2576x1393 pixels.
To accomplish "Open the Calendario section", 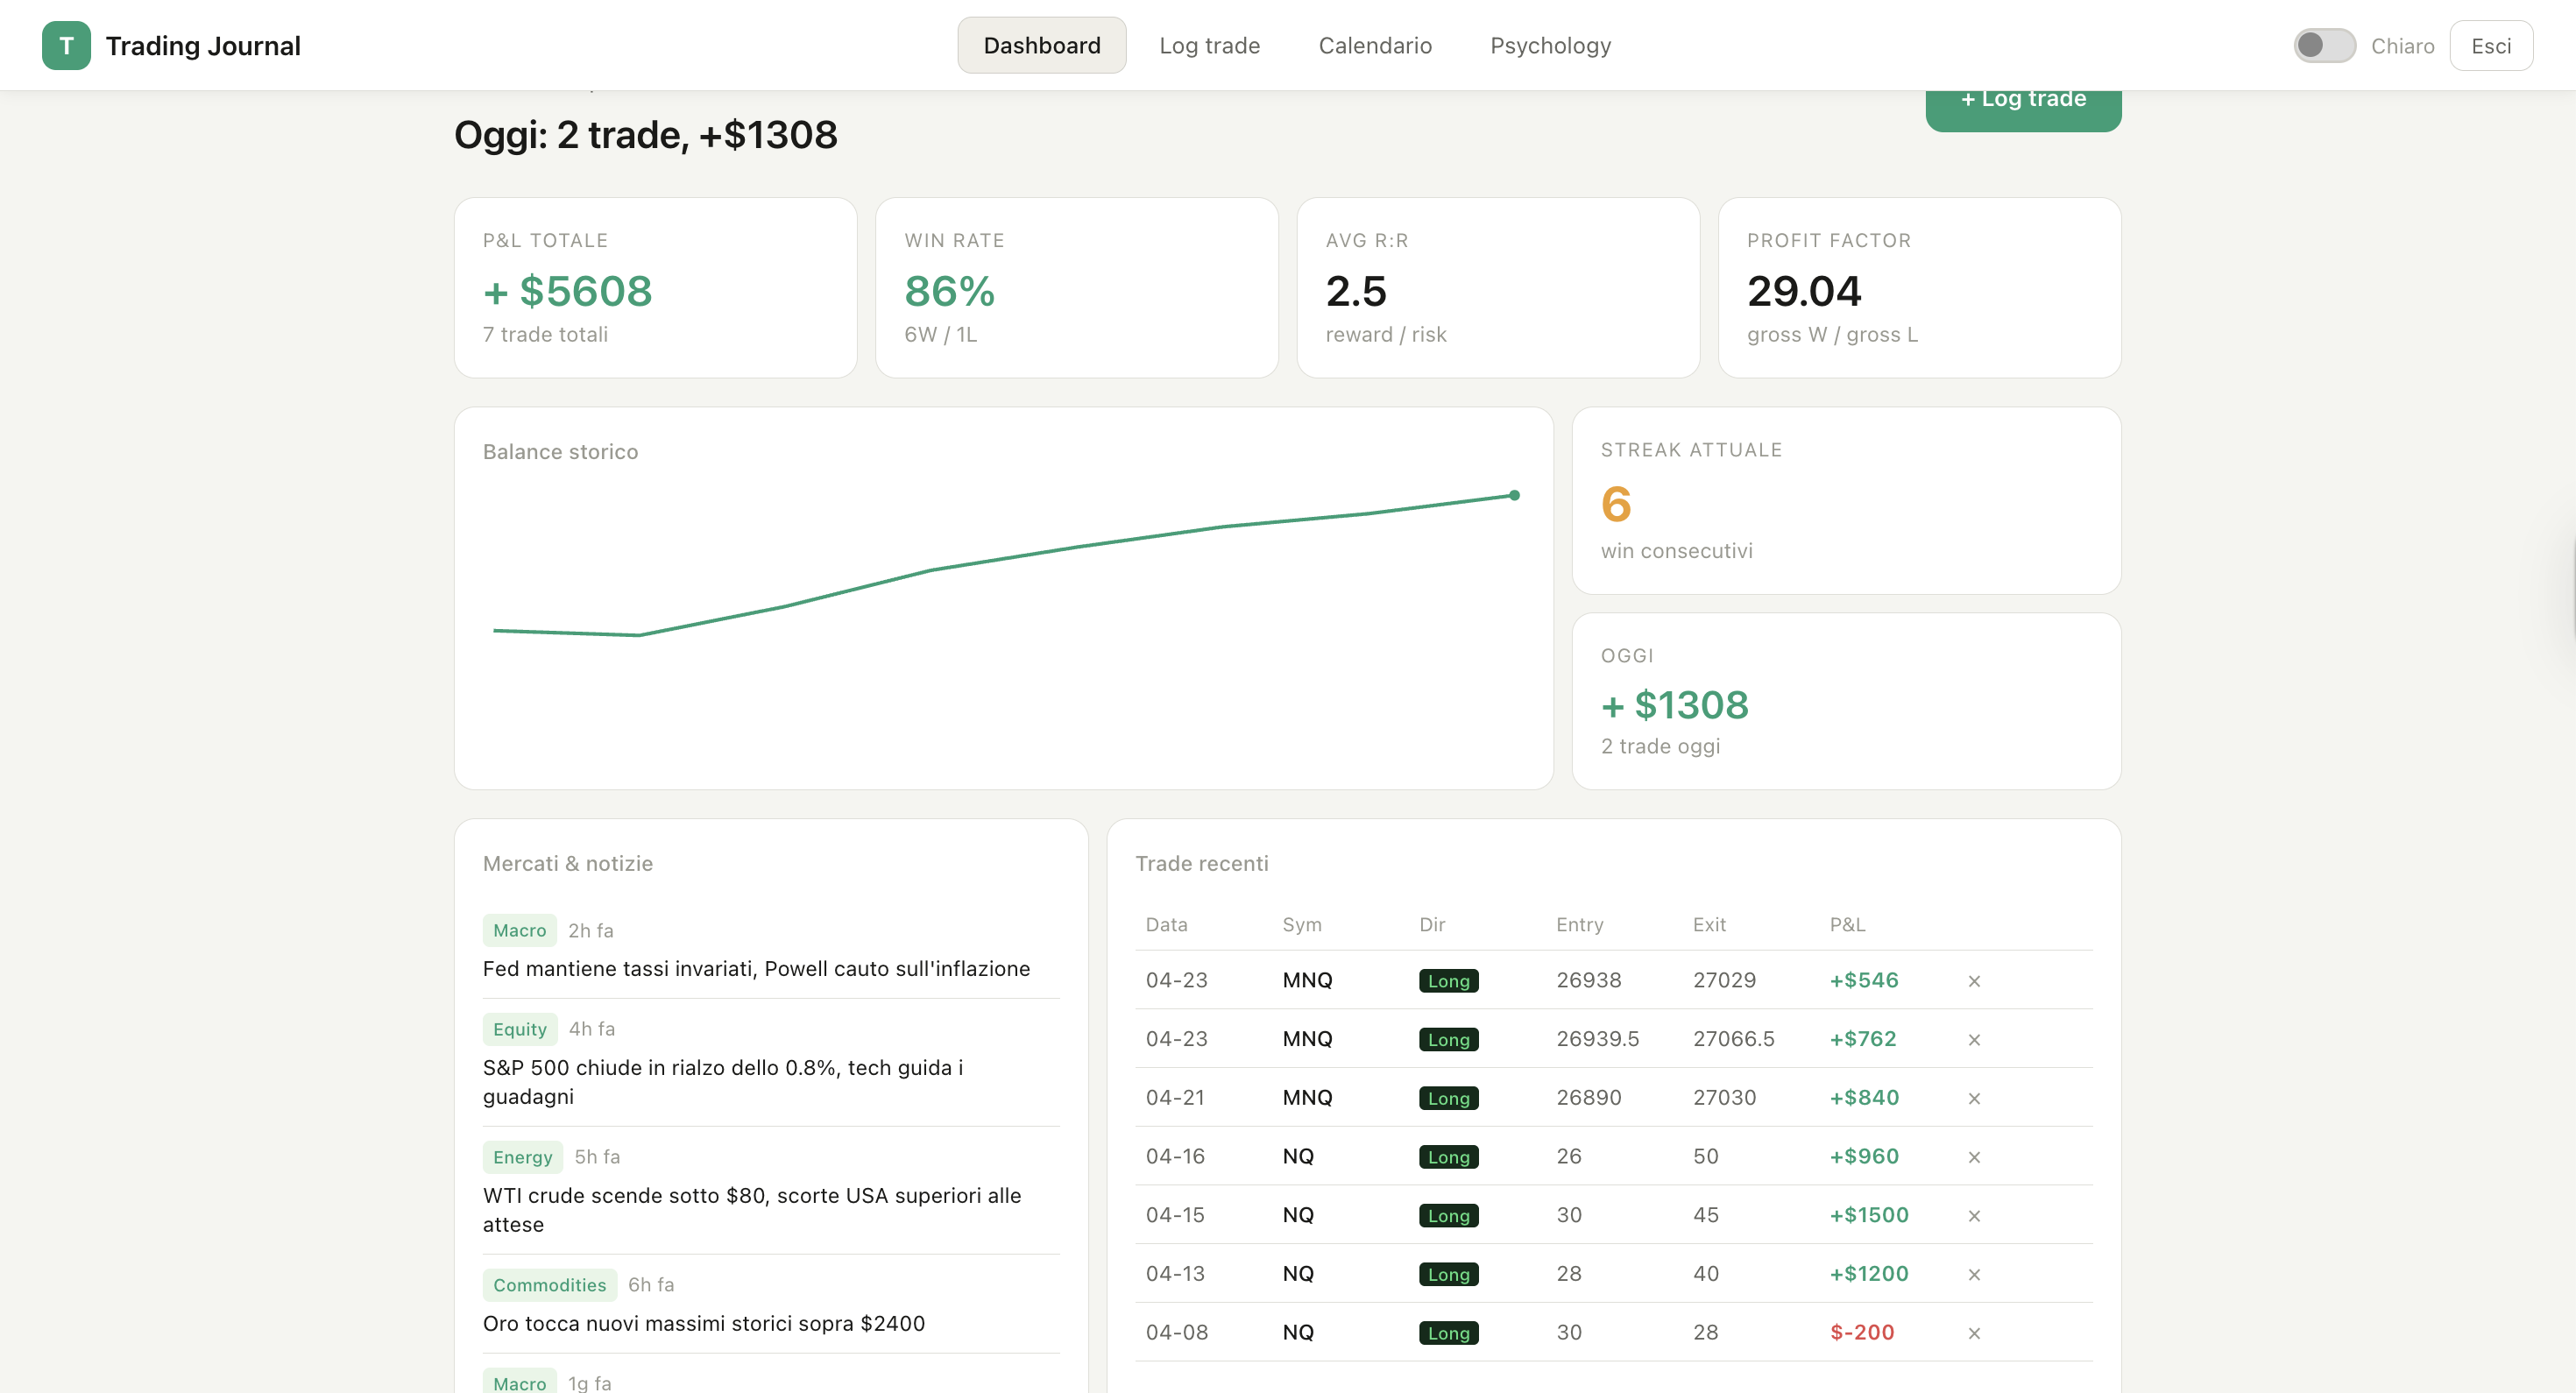I will pos(1375,45).
